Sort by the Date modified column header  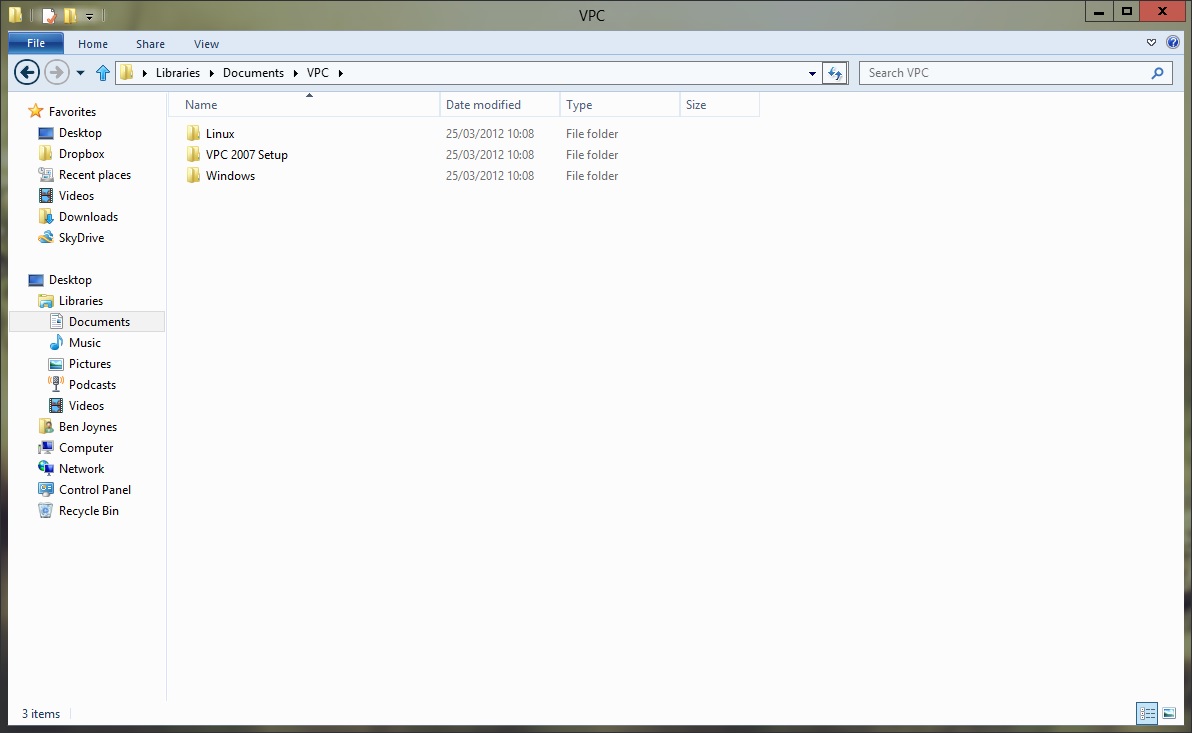499,105
